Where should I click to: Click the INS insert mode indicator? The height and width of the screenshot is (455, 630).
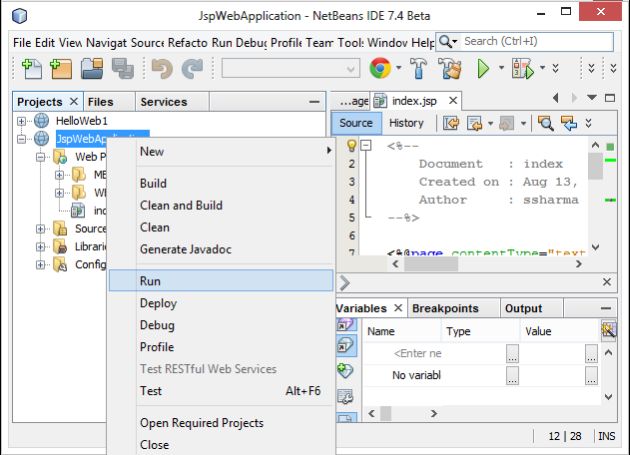pyautogui.click(x=606, y=436)
